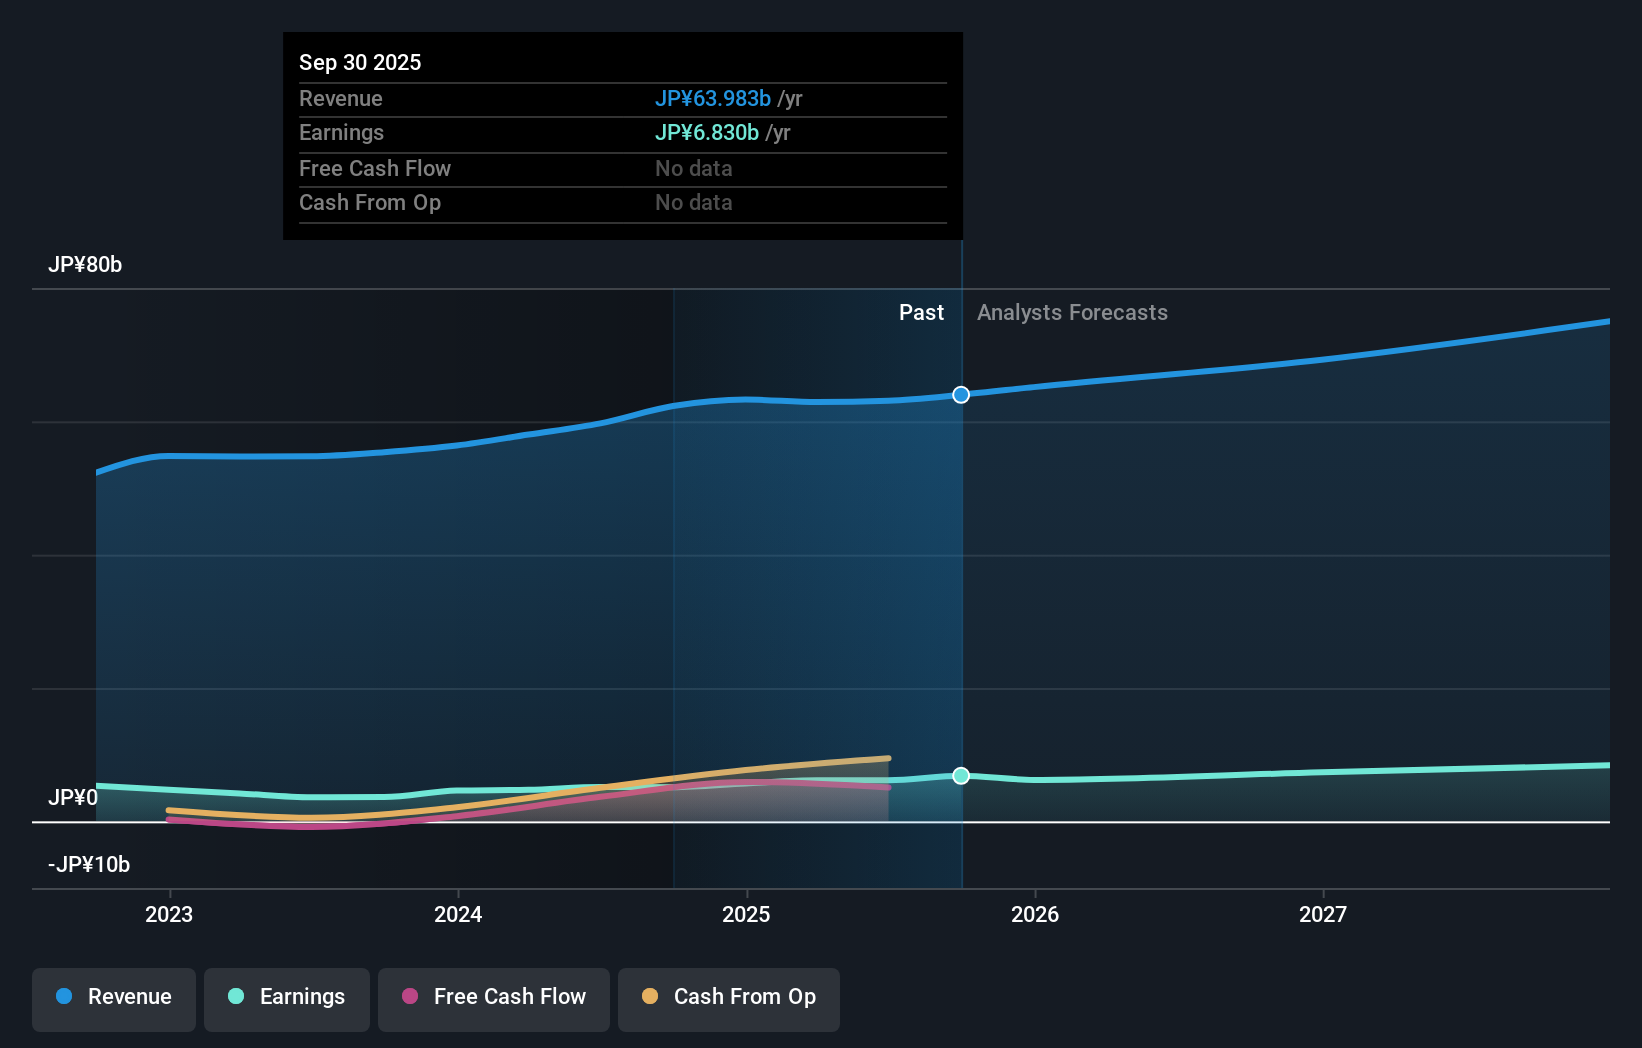
Task: Click the JP¥6.830b Earnings value link
Action: point(707,132)
